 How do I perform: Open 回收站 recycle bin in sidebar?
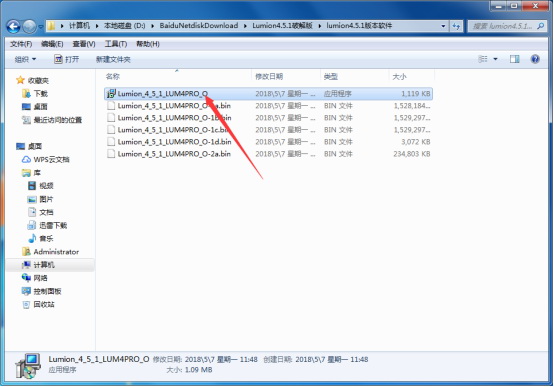38,305
